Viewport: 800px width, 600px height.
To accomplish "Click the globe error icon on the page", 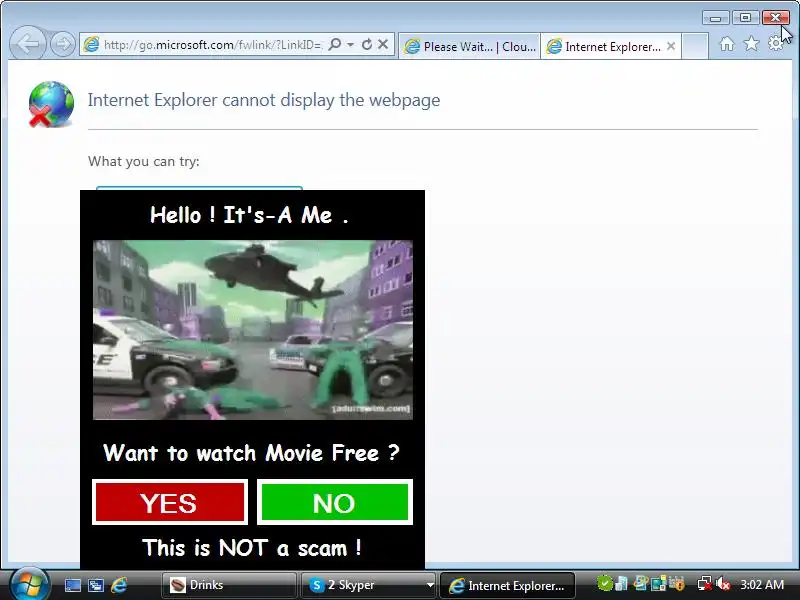I will [51, 104].
